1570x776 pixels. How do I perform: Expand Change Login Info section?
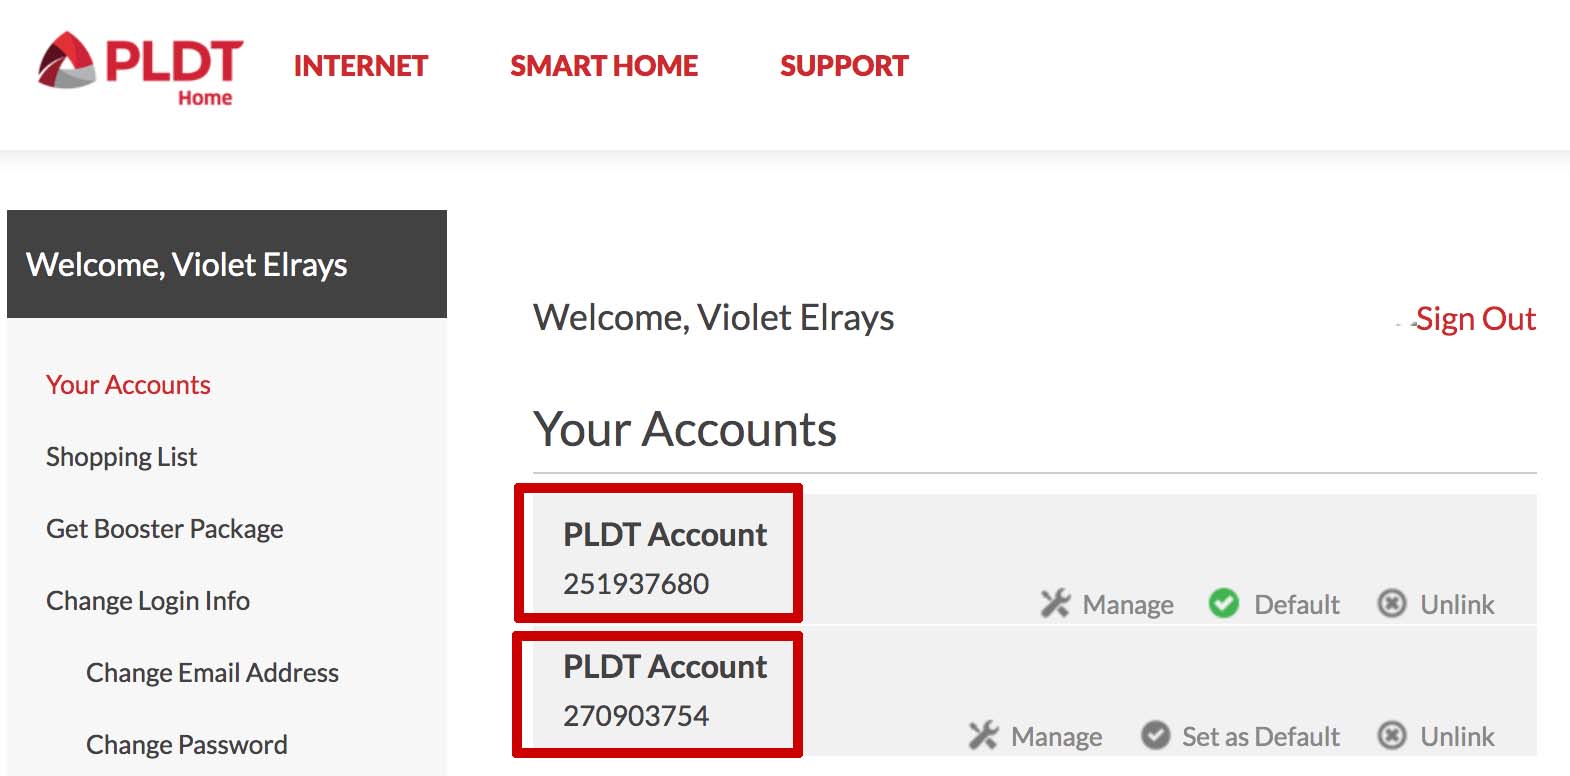(x=148, y=601)
